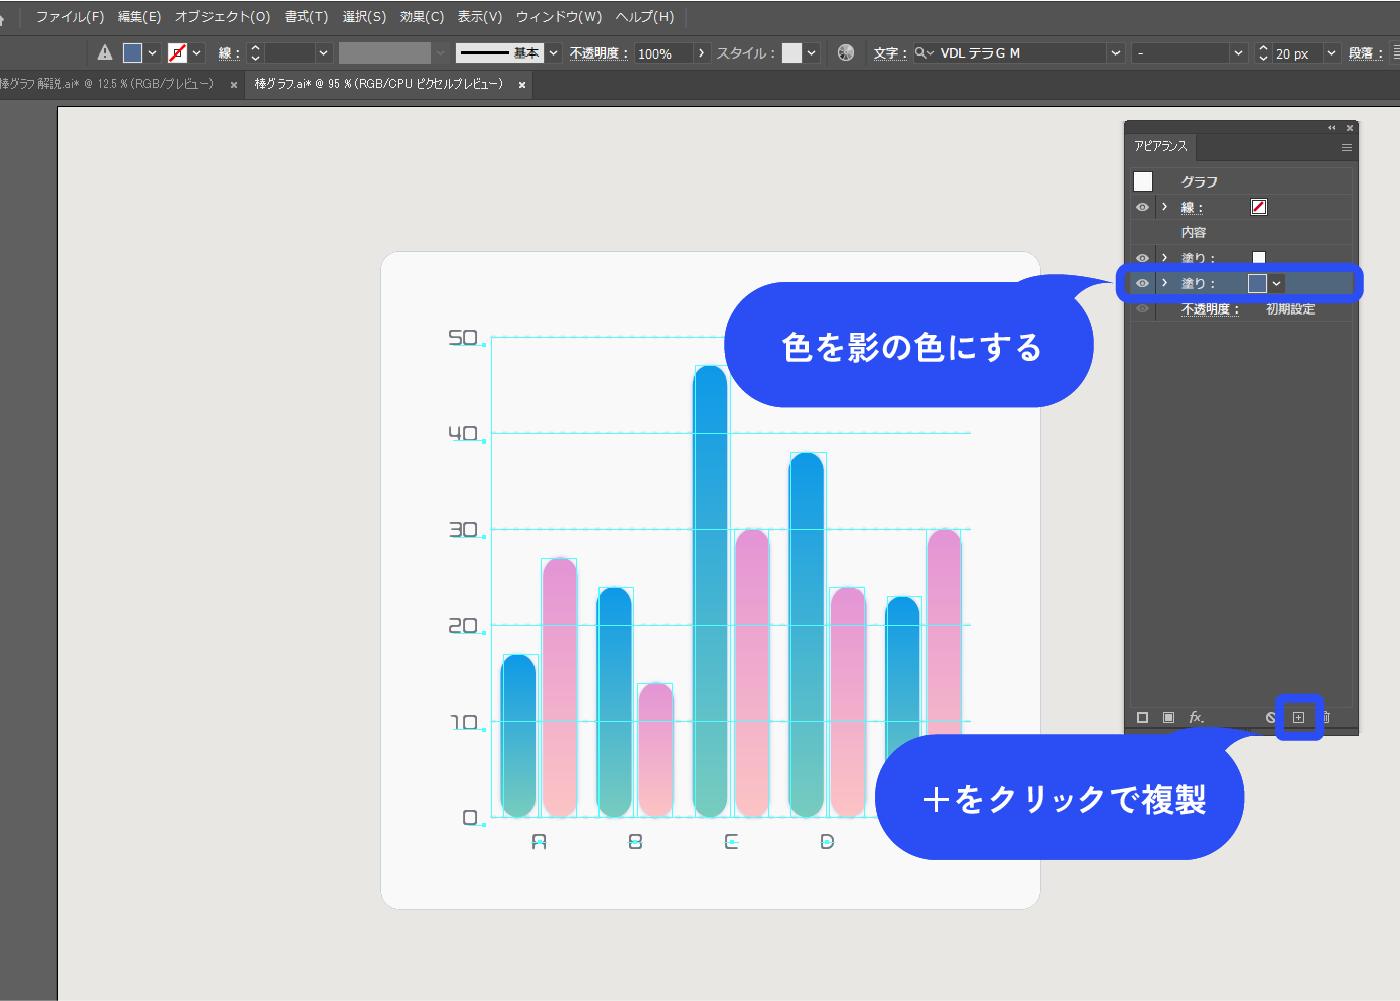Open the font style dropdown
Screen dimensions: 1400x1001
coord(1238,53)
